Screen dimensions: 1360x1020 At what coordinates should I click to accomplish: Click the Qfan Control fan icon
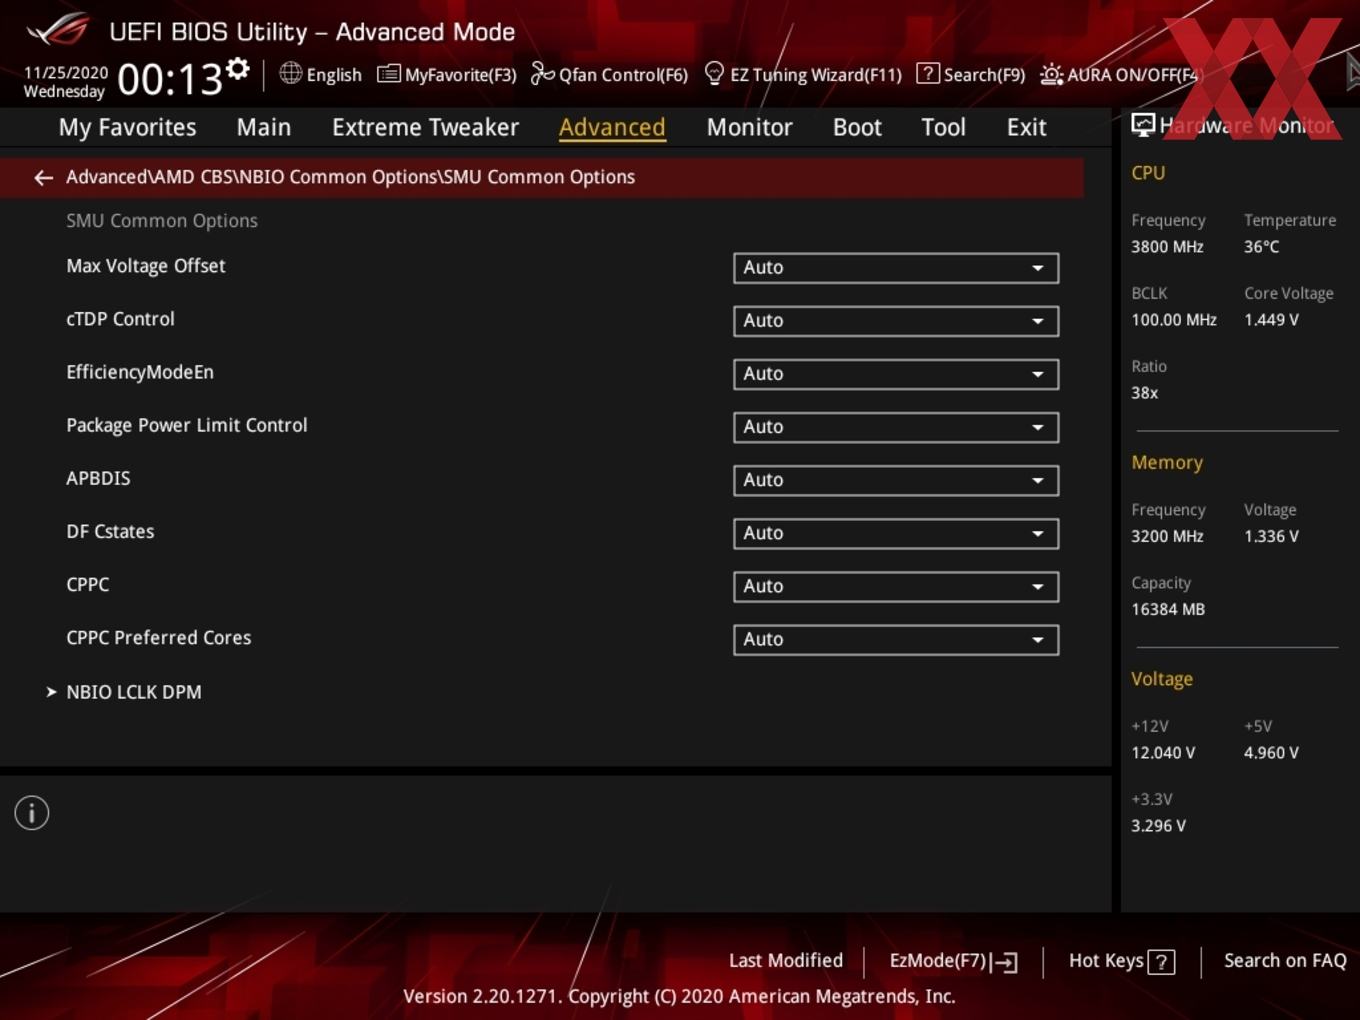tap(542, 73)
